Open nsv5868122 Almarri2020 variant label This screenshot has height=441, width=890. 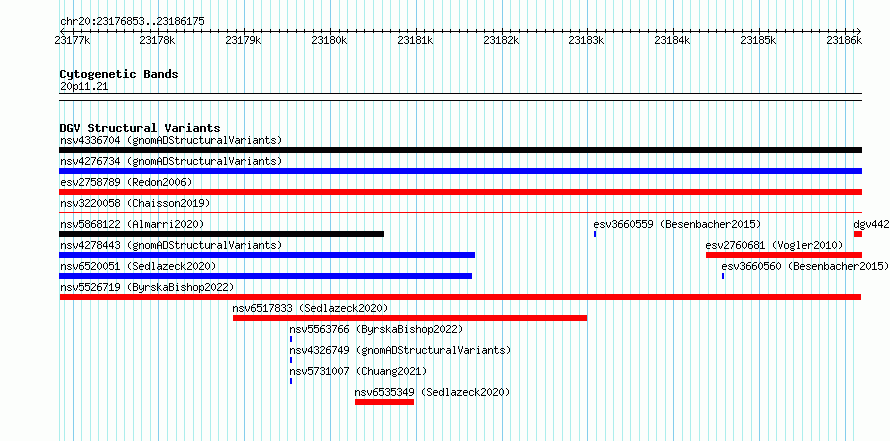tap(132, 224)
